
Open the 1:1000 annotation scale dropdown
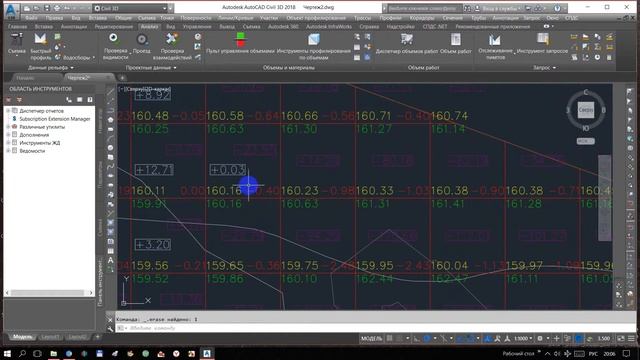[x=523, y=338]
